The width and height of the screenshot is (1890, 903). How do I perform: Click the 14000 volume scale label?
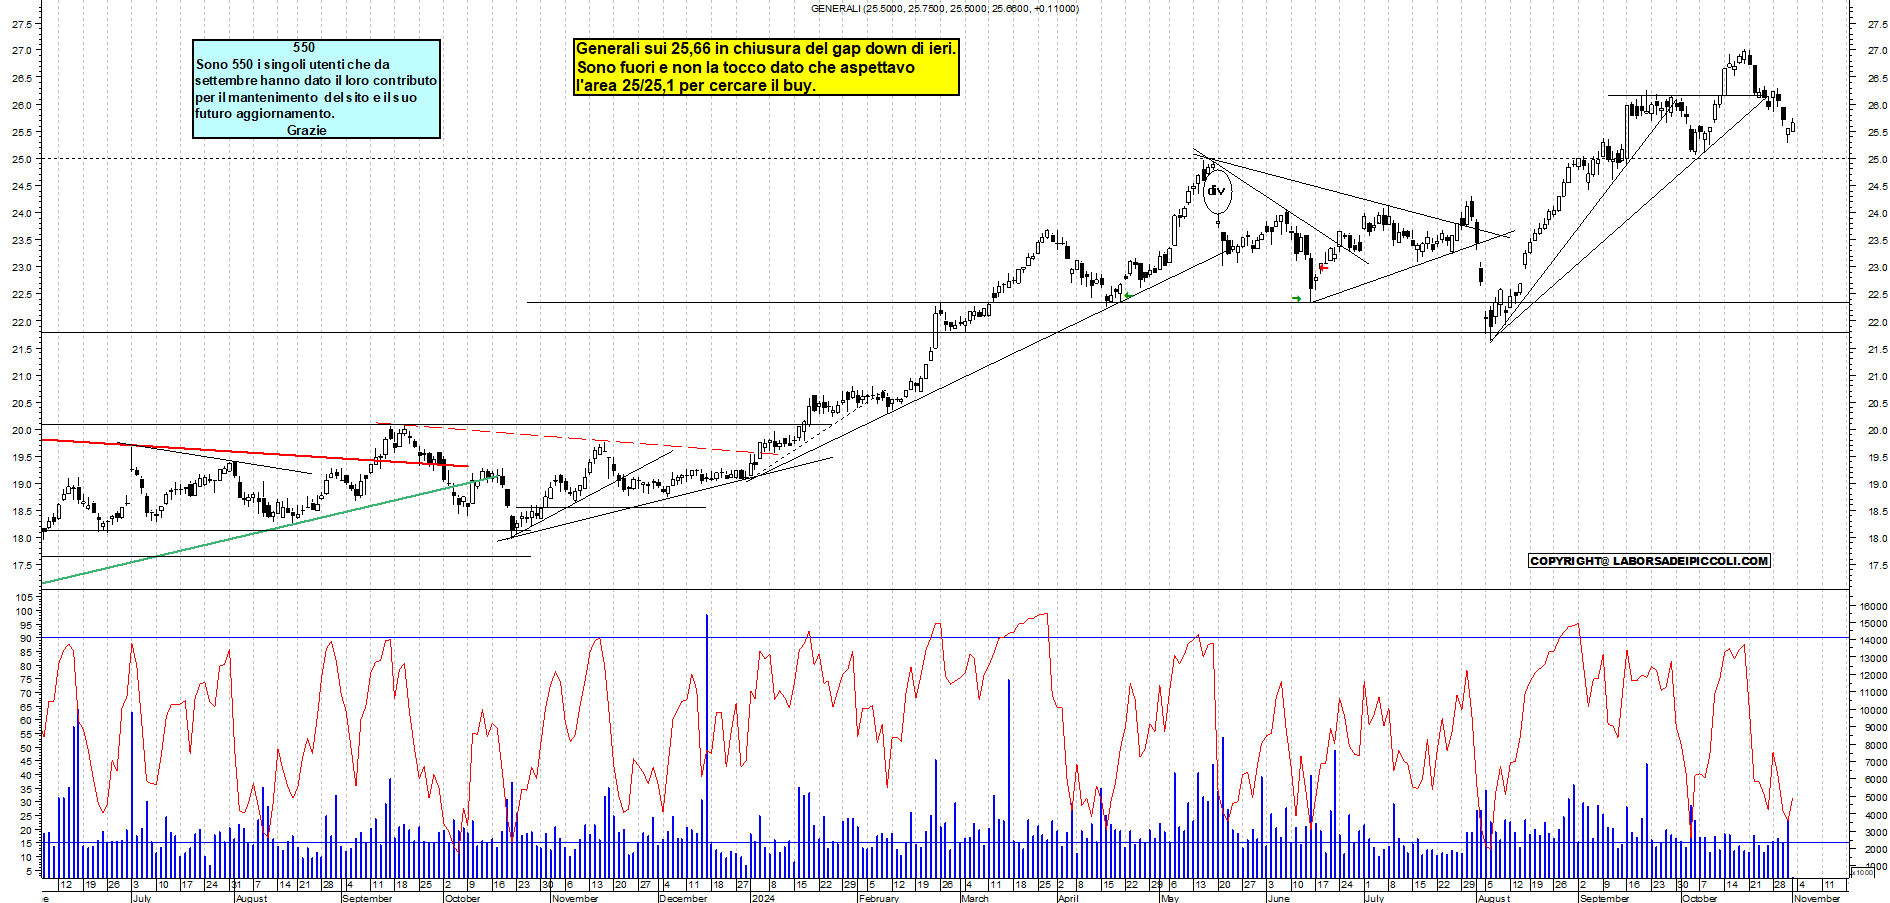tap(1873, 641)
